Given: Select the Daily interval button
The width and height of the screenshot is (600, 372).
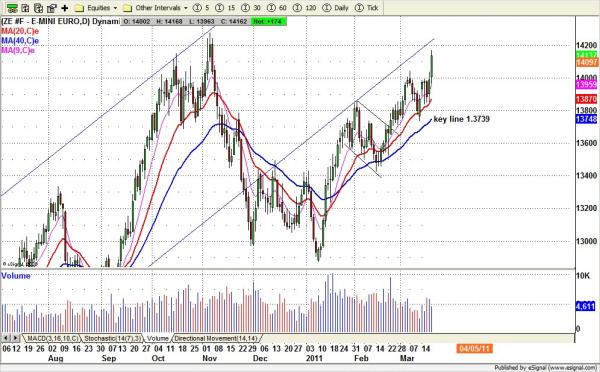Looking at the screenshot, I should 336,8.
